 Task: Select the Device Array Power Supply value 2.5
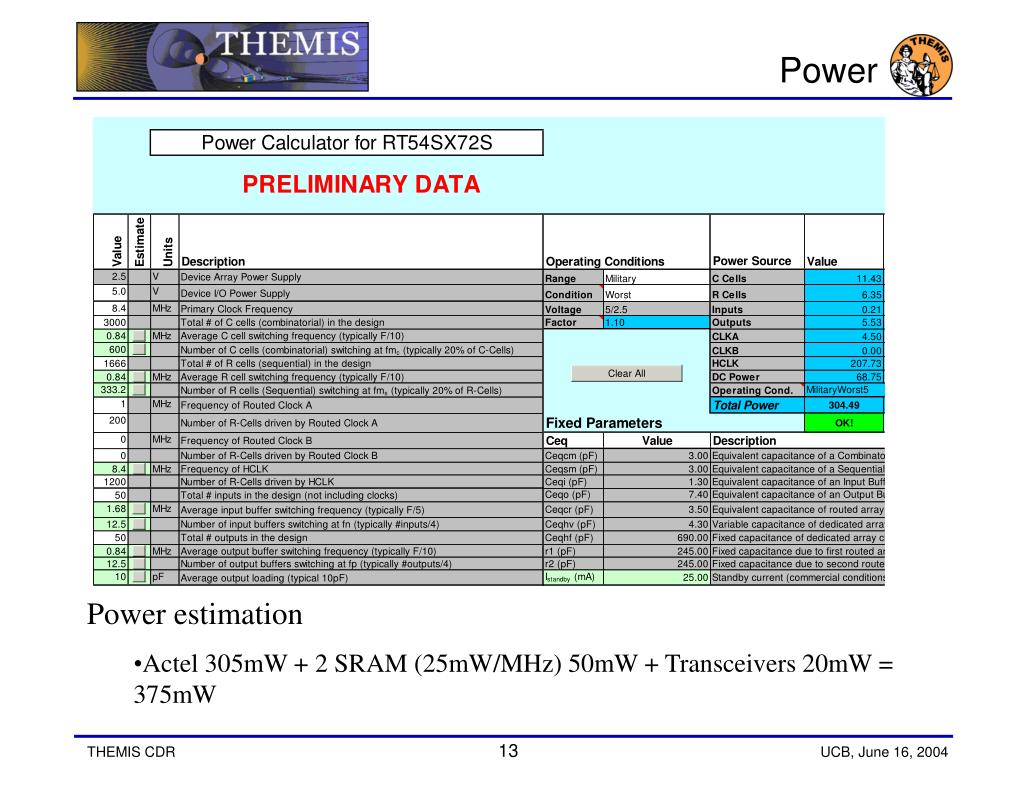(x=111, y=277)
